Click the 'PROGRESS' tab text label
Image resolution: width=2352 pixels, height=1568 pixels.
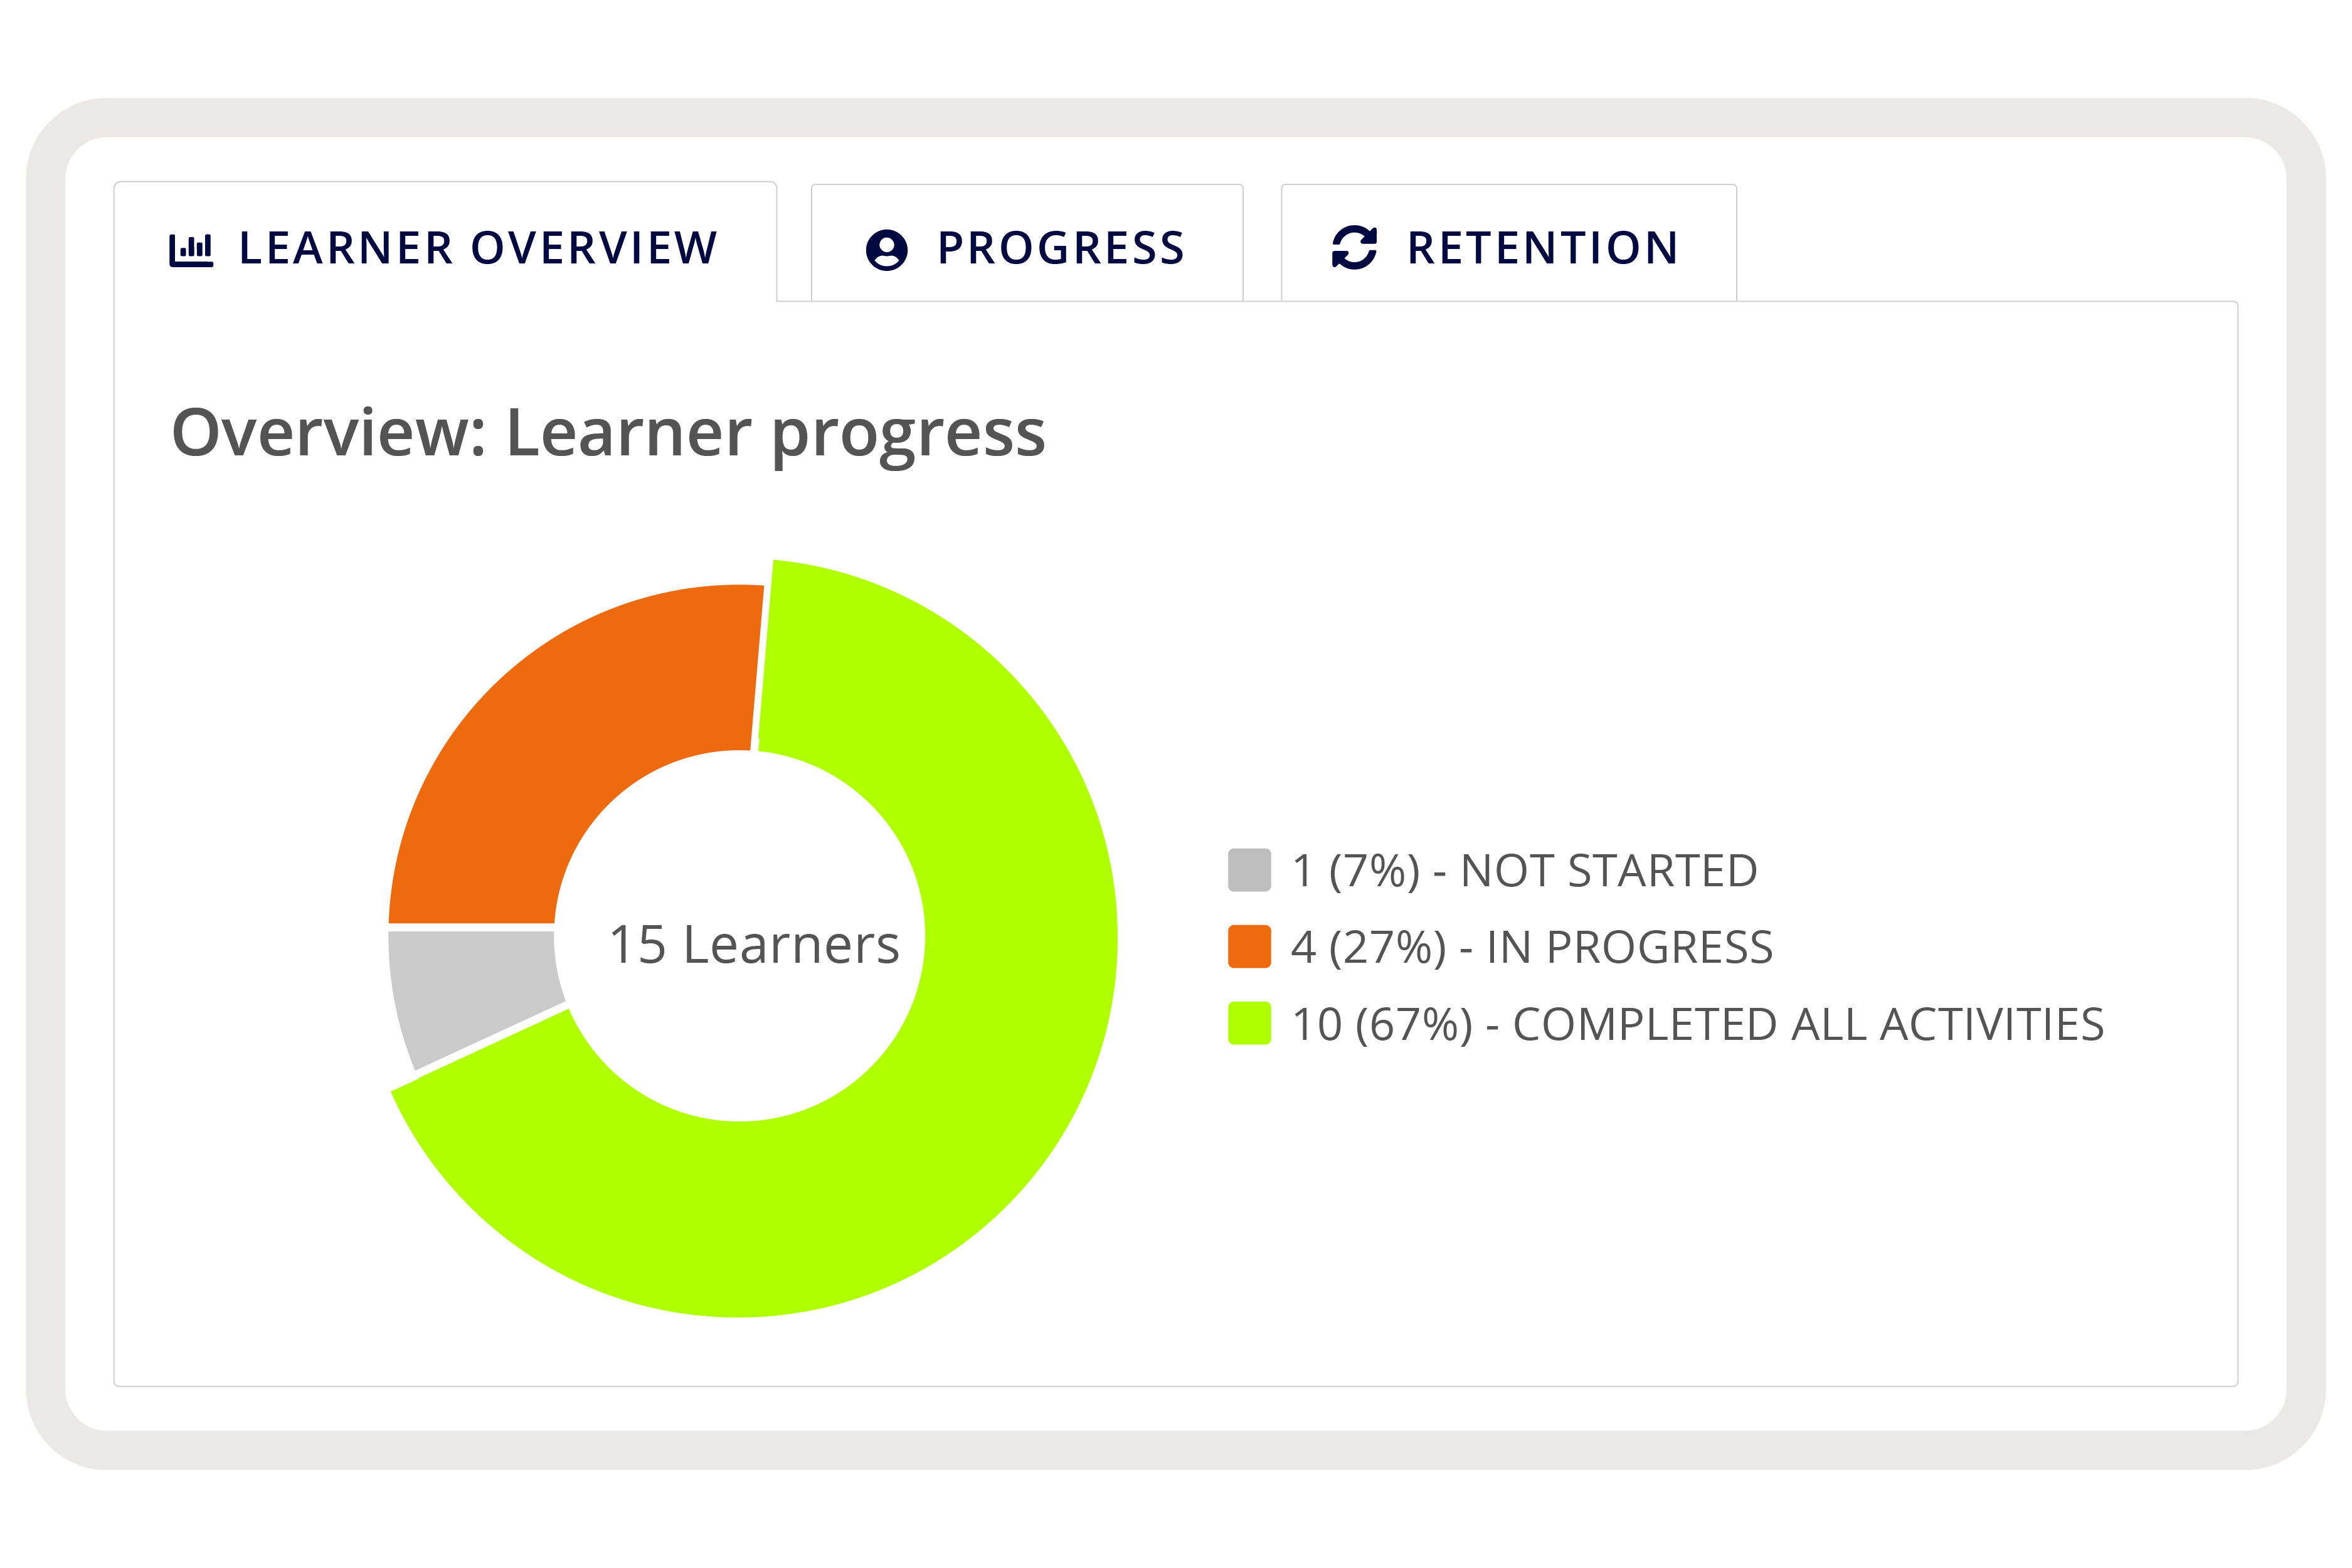1061,248
